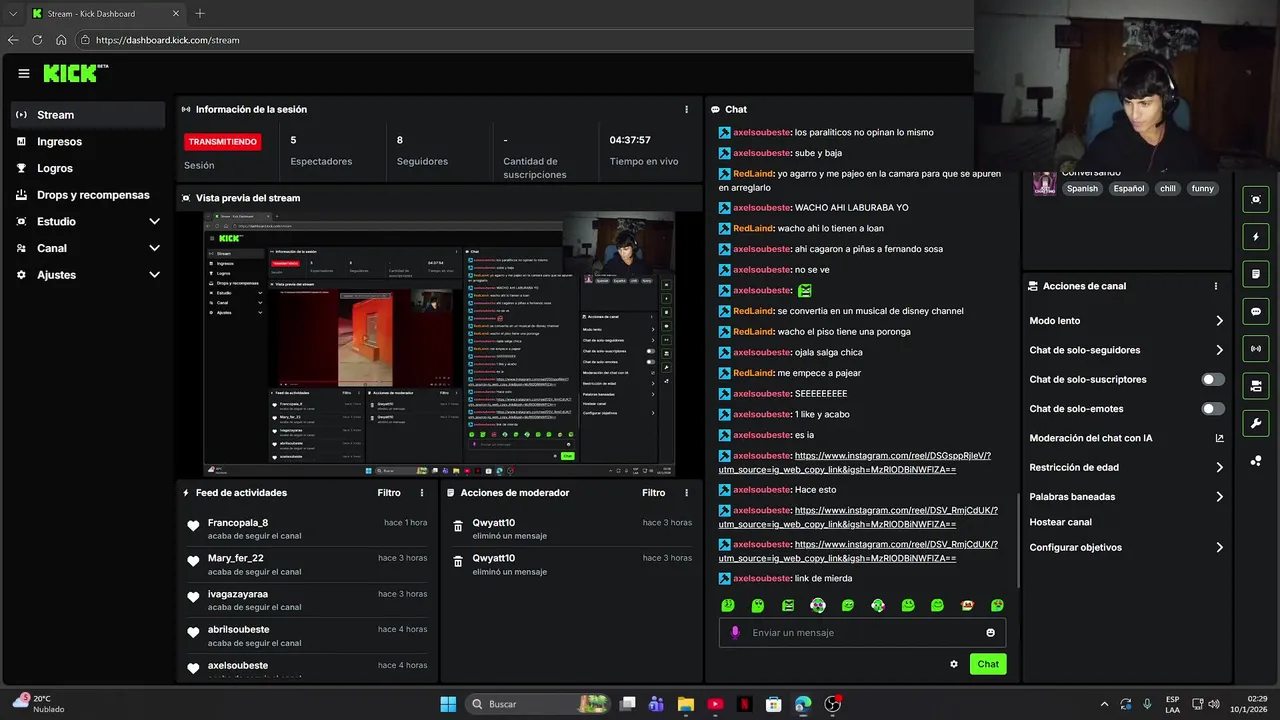Select Stream in the left sidebar
1280x720 pixels.
(x=88, y=115)
